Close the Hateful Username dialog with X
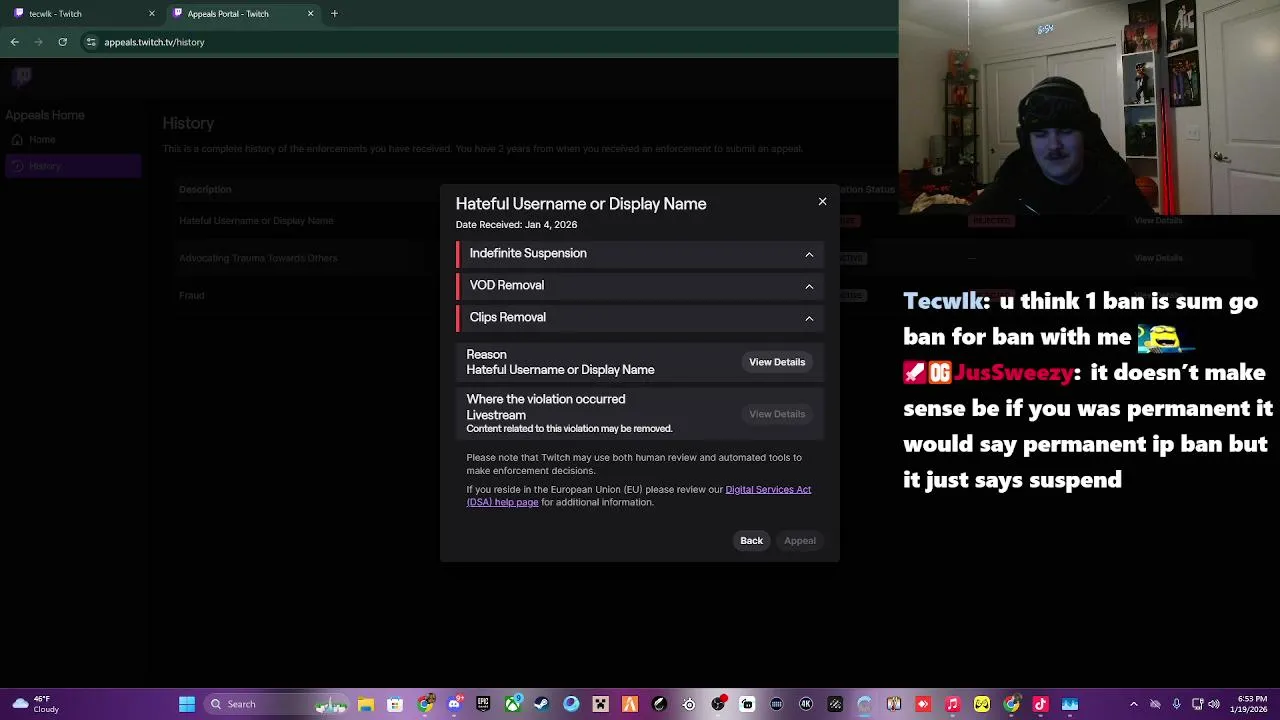The image size is (1280, 720). coord(822,202)
